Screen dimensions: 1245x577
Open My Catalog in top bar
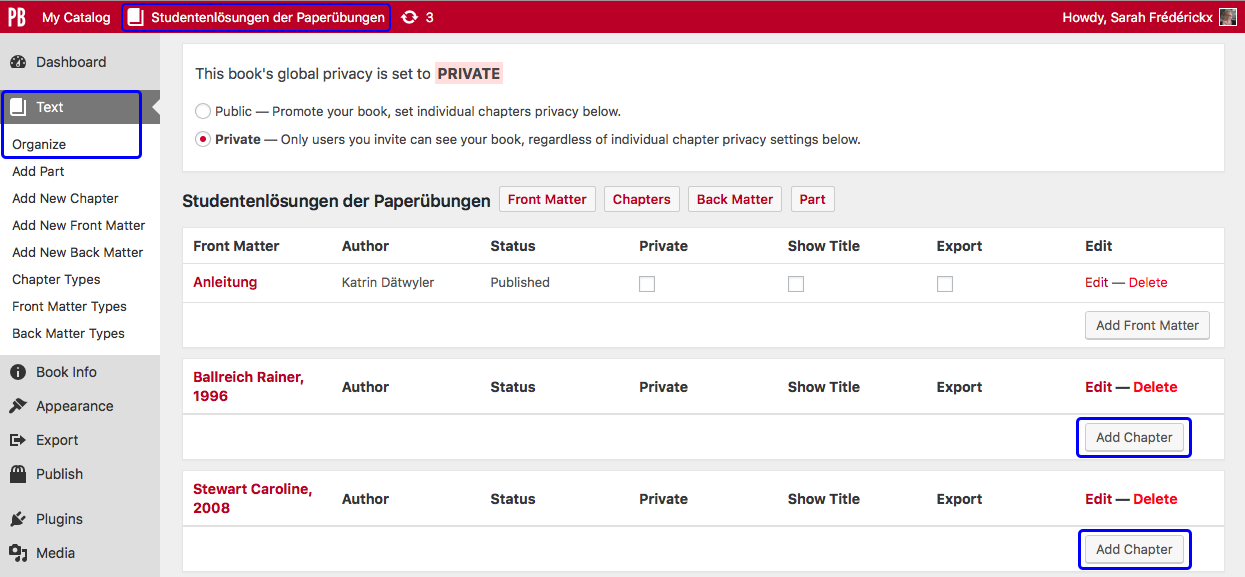click(76, 17)
